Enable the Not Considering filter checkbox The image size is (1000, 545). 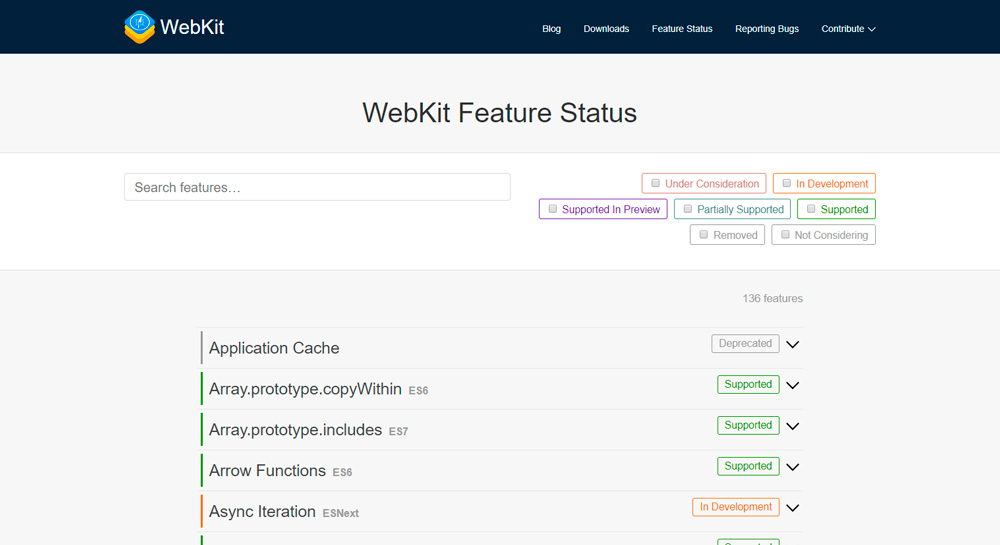(785, 235)
